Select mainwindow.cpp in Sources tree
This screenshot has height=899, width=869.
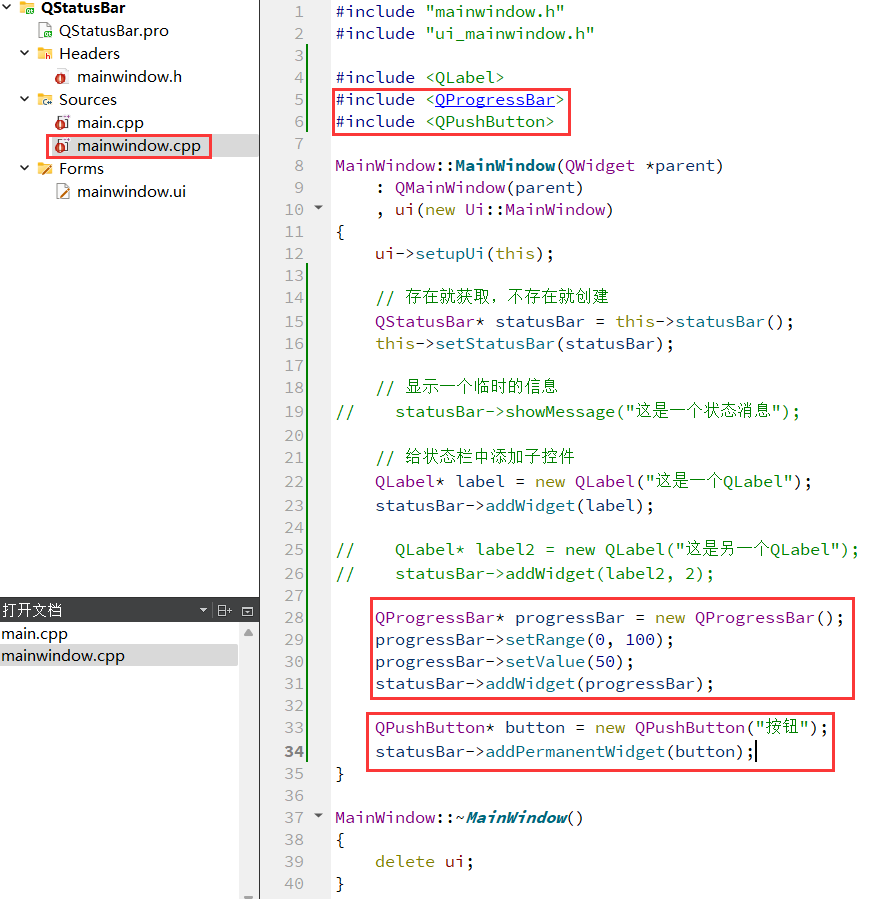point(139,146)
